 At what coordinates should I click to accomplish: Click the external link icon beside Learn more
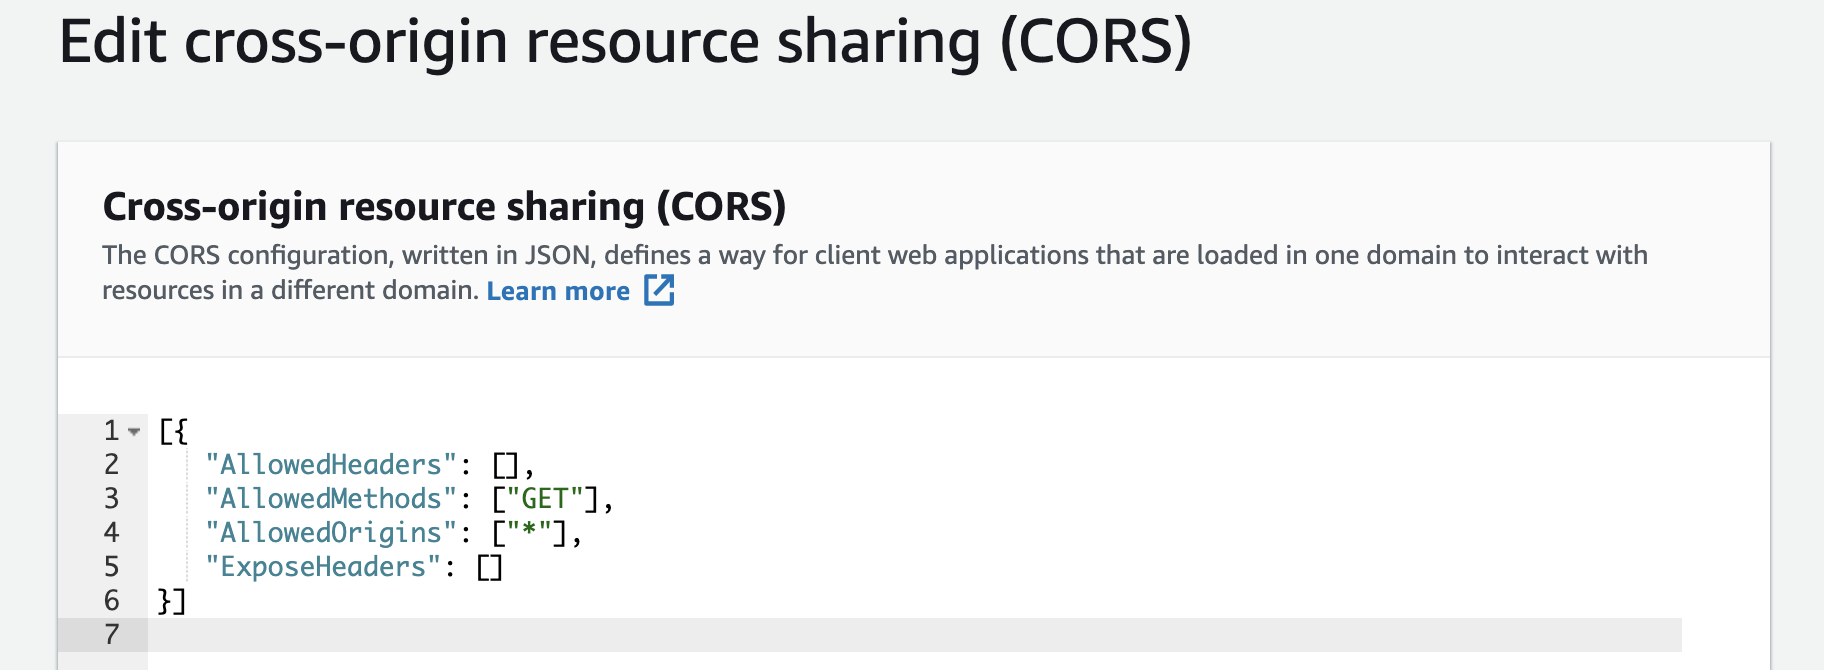(659, 290)
